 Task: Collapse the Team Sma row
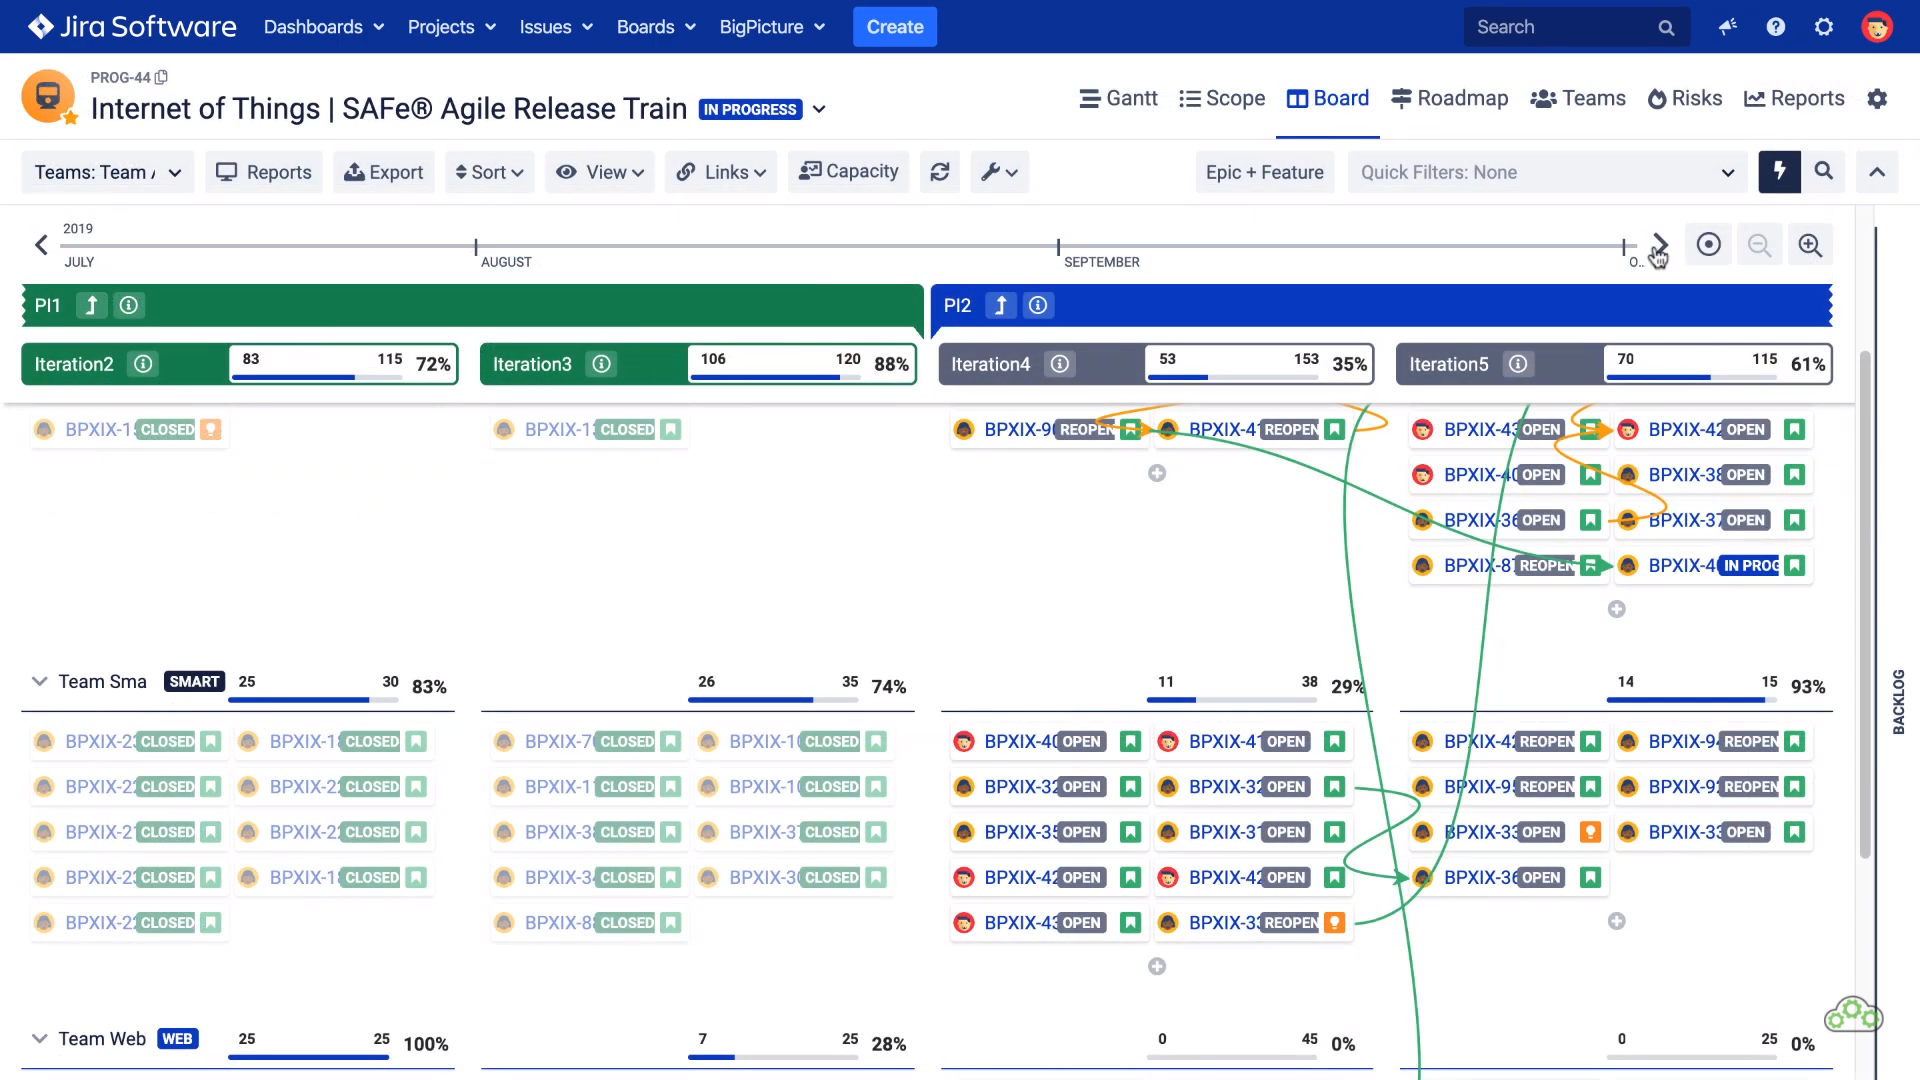[39, 681]
